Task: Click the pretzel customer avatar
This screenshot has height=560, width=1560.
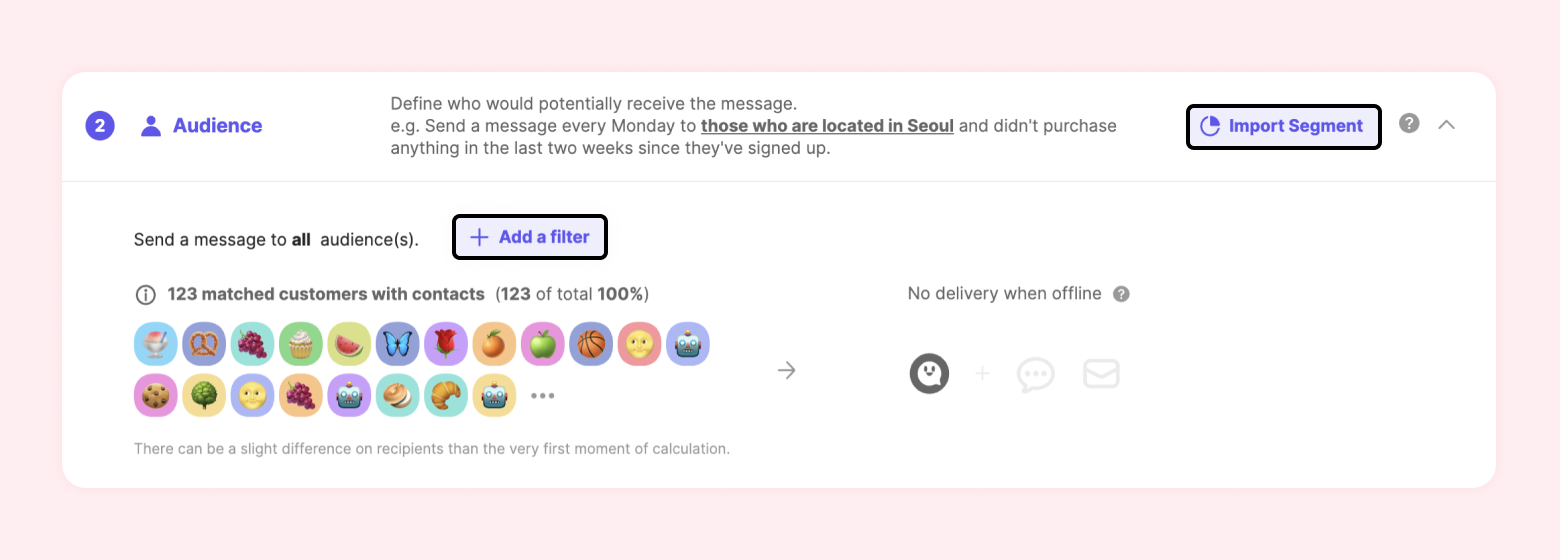Action: pyautogui.click(x=204, y=344)
